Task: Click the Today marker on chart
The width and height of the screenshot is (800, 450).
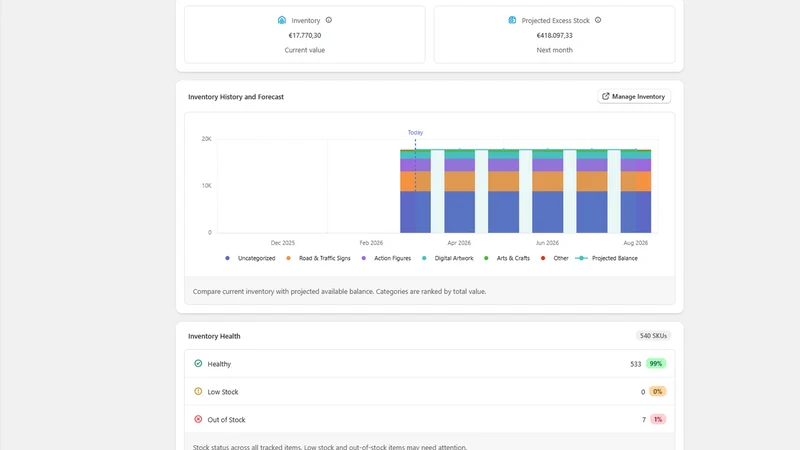Action: pos(415,132)
